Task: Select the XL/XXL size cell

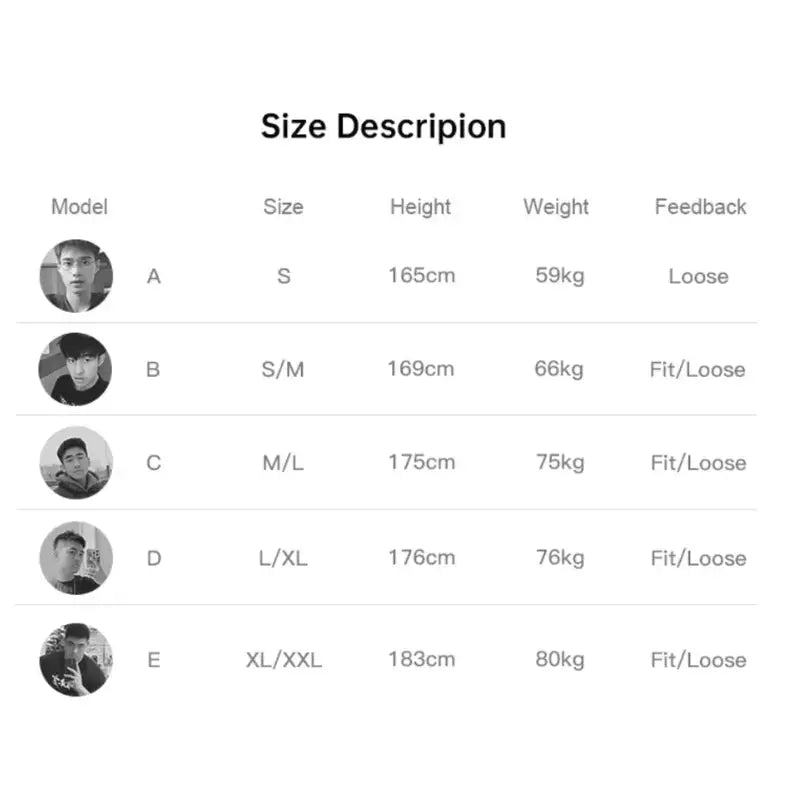Action: (x=284, y=660)
